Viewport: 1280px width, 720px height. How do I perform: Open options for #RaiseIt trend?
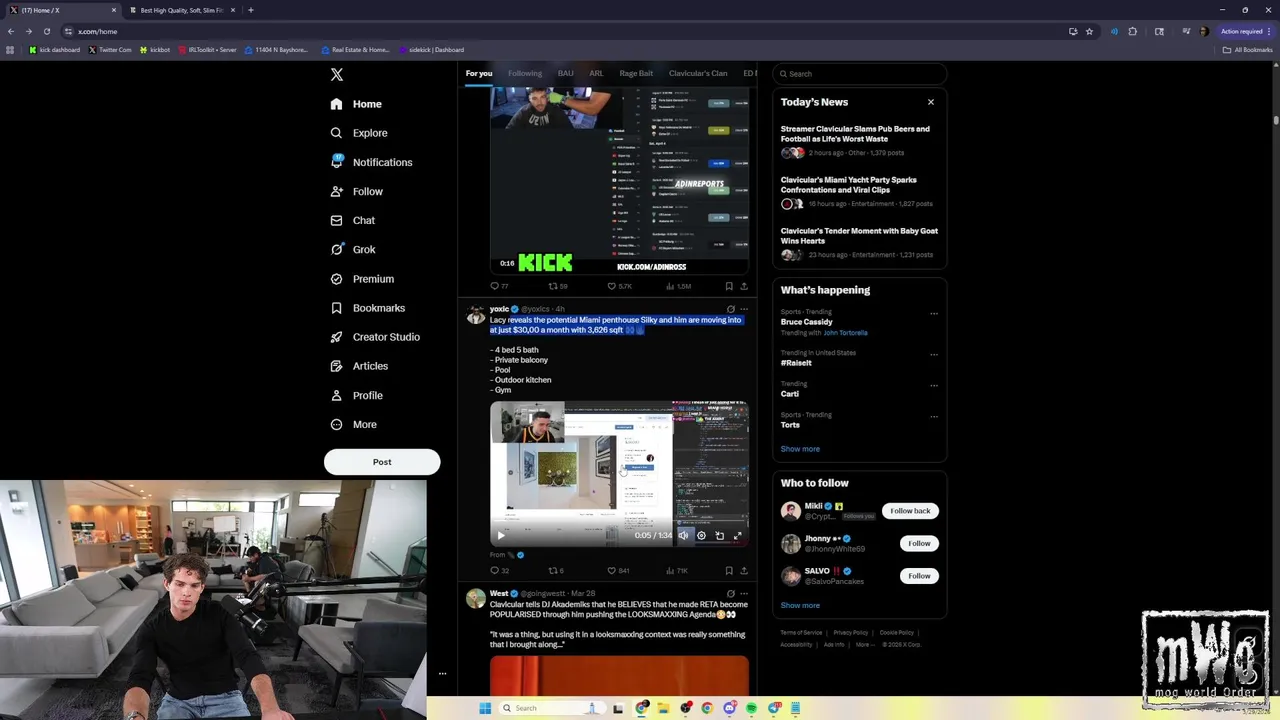[x=934, y=354]
